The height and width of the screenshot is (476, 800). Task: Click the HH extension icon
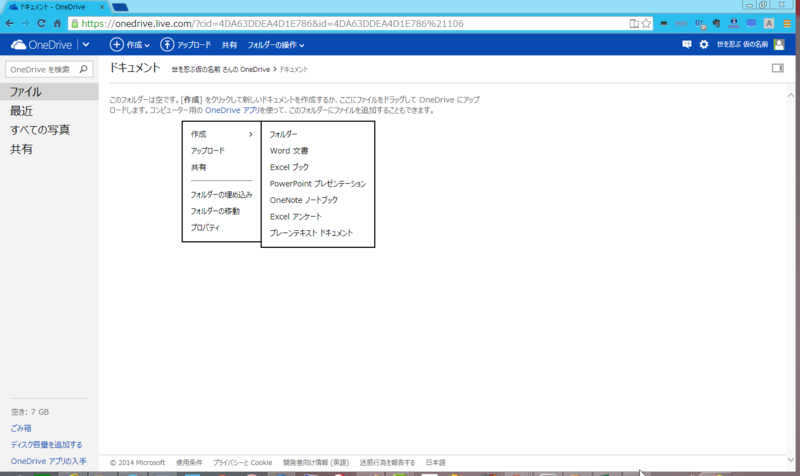pyautogui.click(x=681, y=23)
